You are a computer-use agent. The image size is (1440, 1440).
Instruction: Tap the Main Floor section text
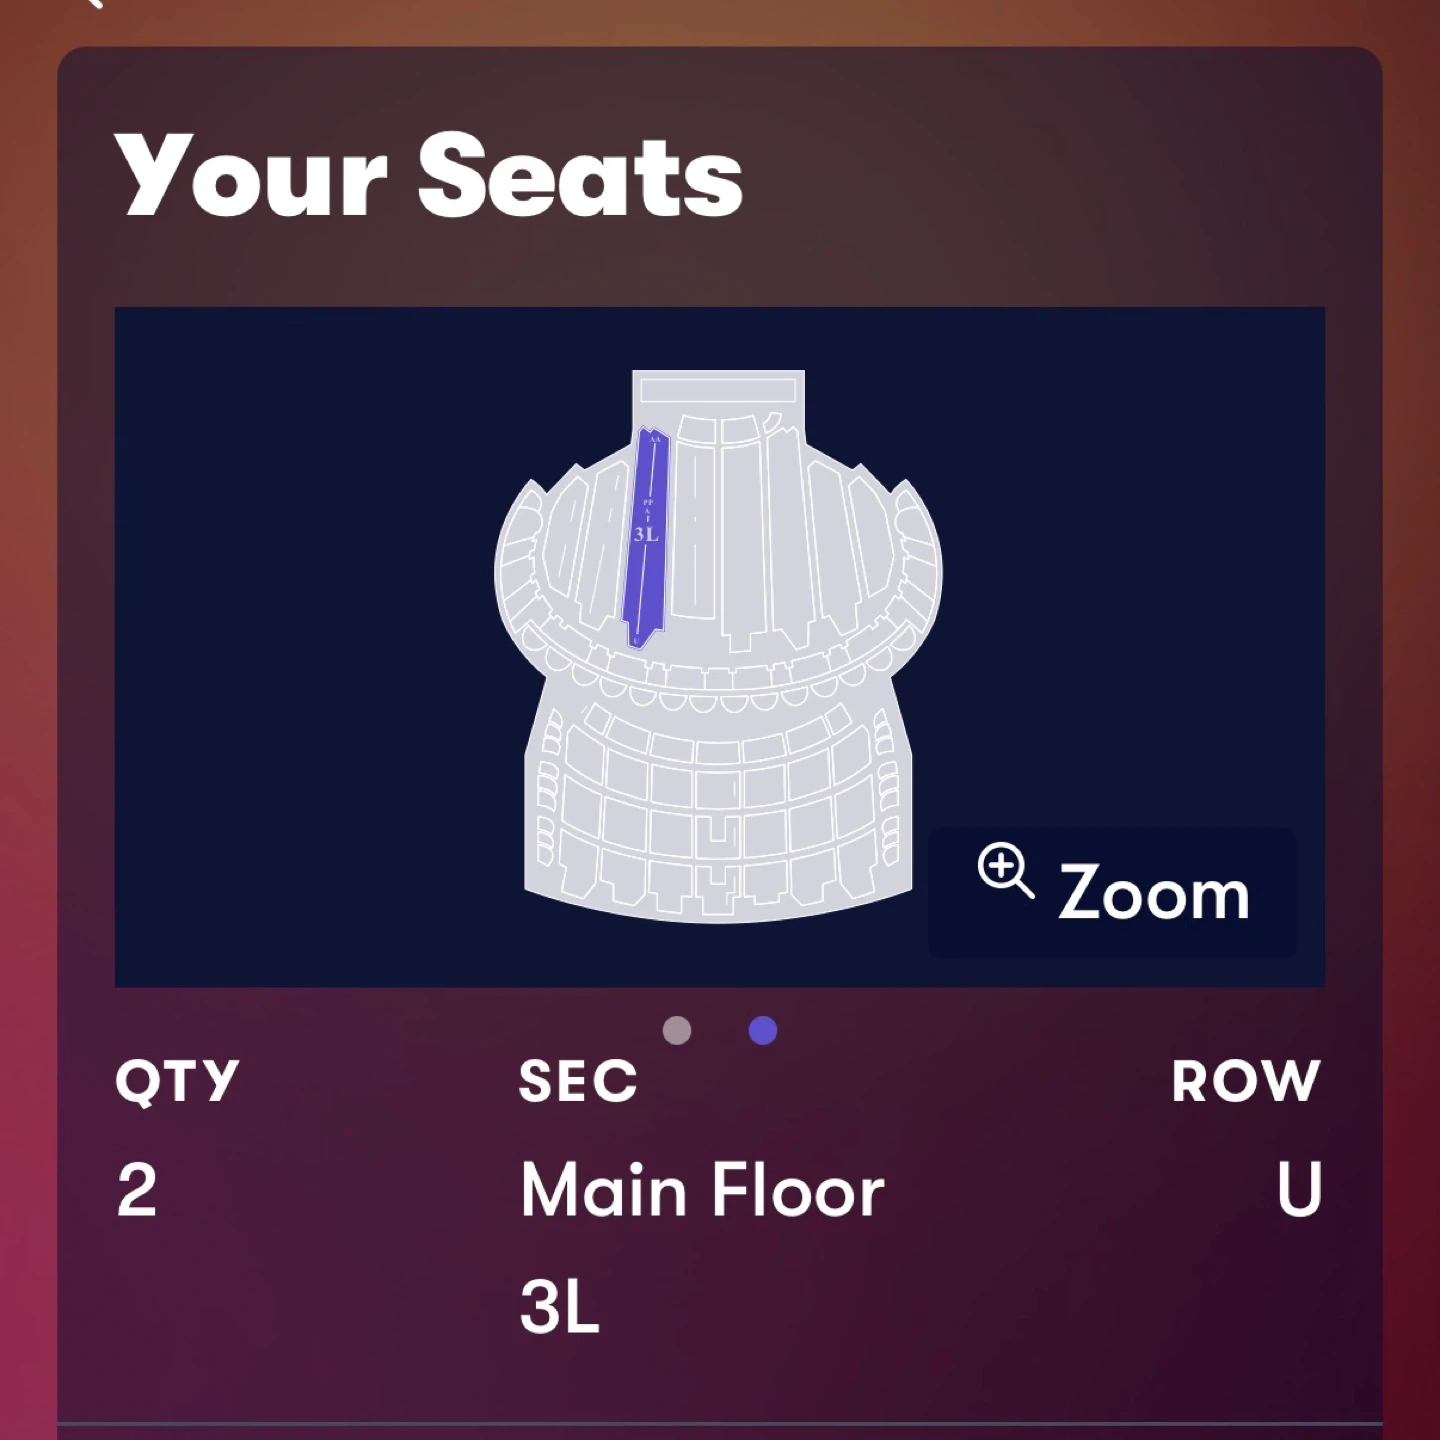click(x=702, y=1191)
